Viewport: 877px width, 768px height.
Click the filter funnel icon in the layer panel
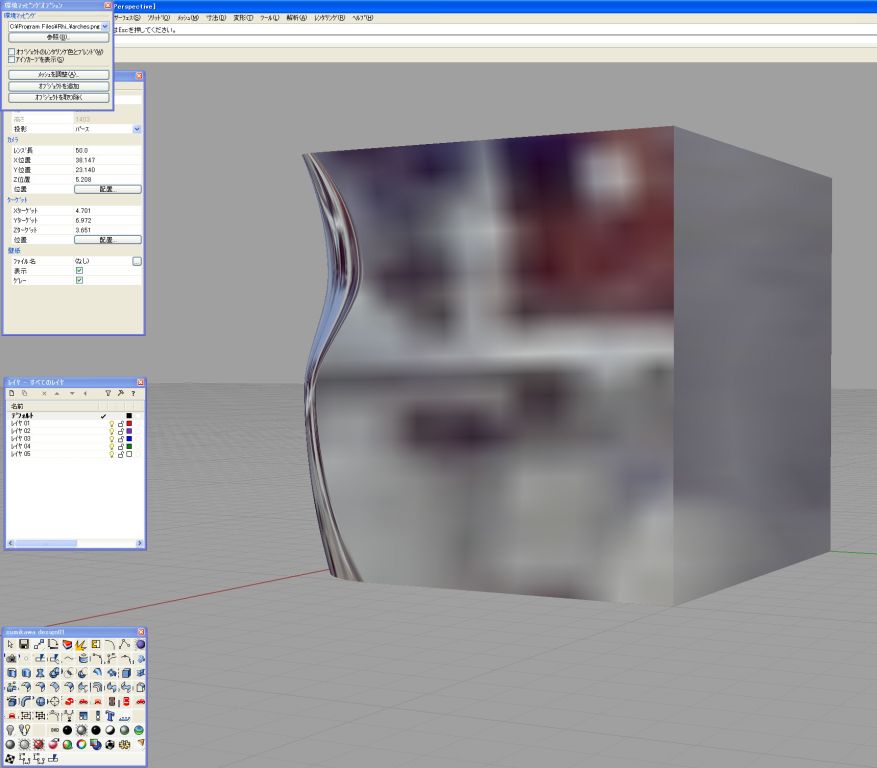[108, 394]
